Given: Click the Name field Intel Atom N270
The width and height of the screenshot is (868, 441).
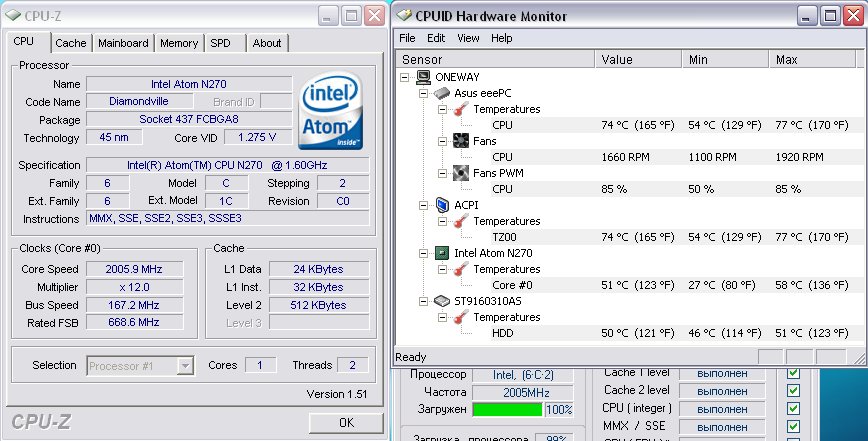Looking at the screenshot, I should (x=189, y=84).
